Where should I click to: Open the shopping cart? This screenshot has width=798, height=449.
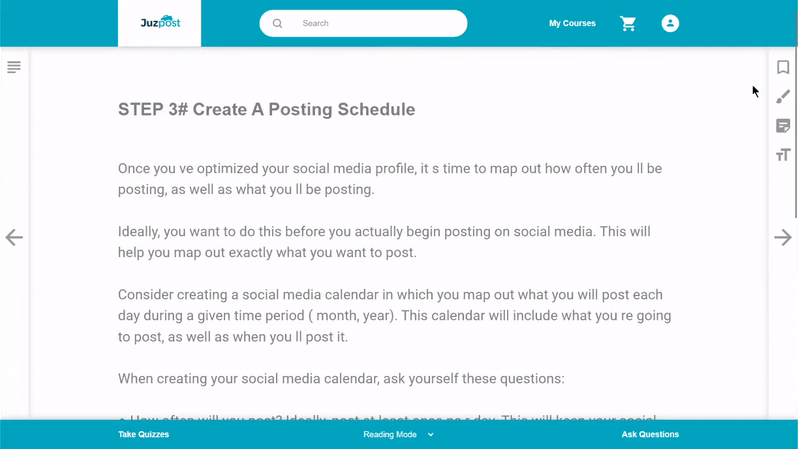[x=628, y=23]
